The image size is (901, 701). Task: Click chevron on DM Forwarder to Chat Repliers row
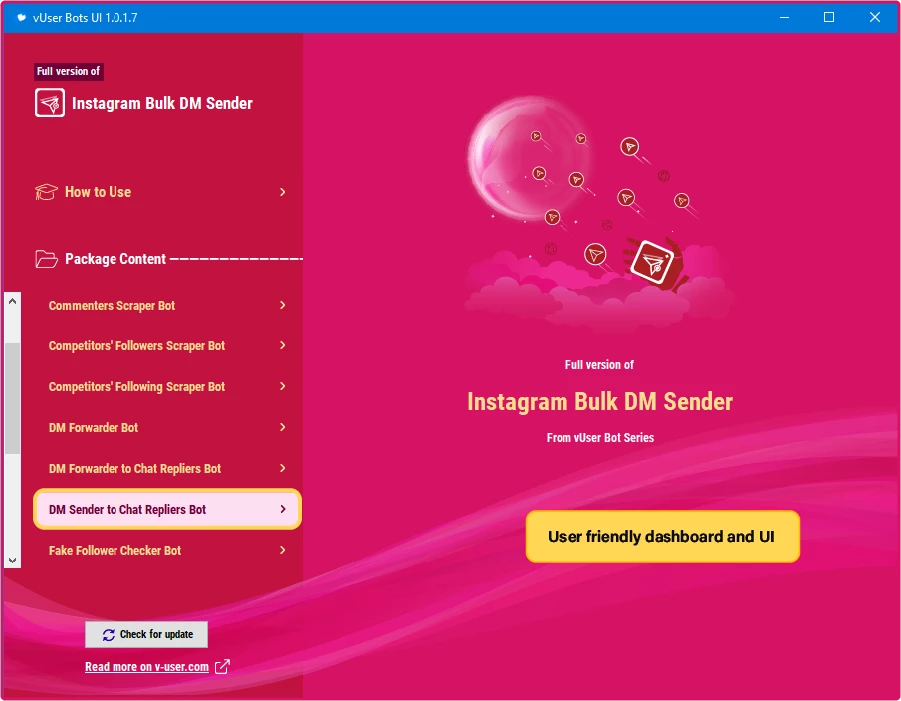pyautogui.click(x=282, y=468)
